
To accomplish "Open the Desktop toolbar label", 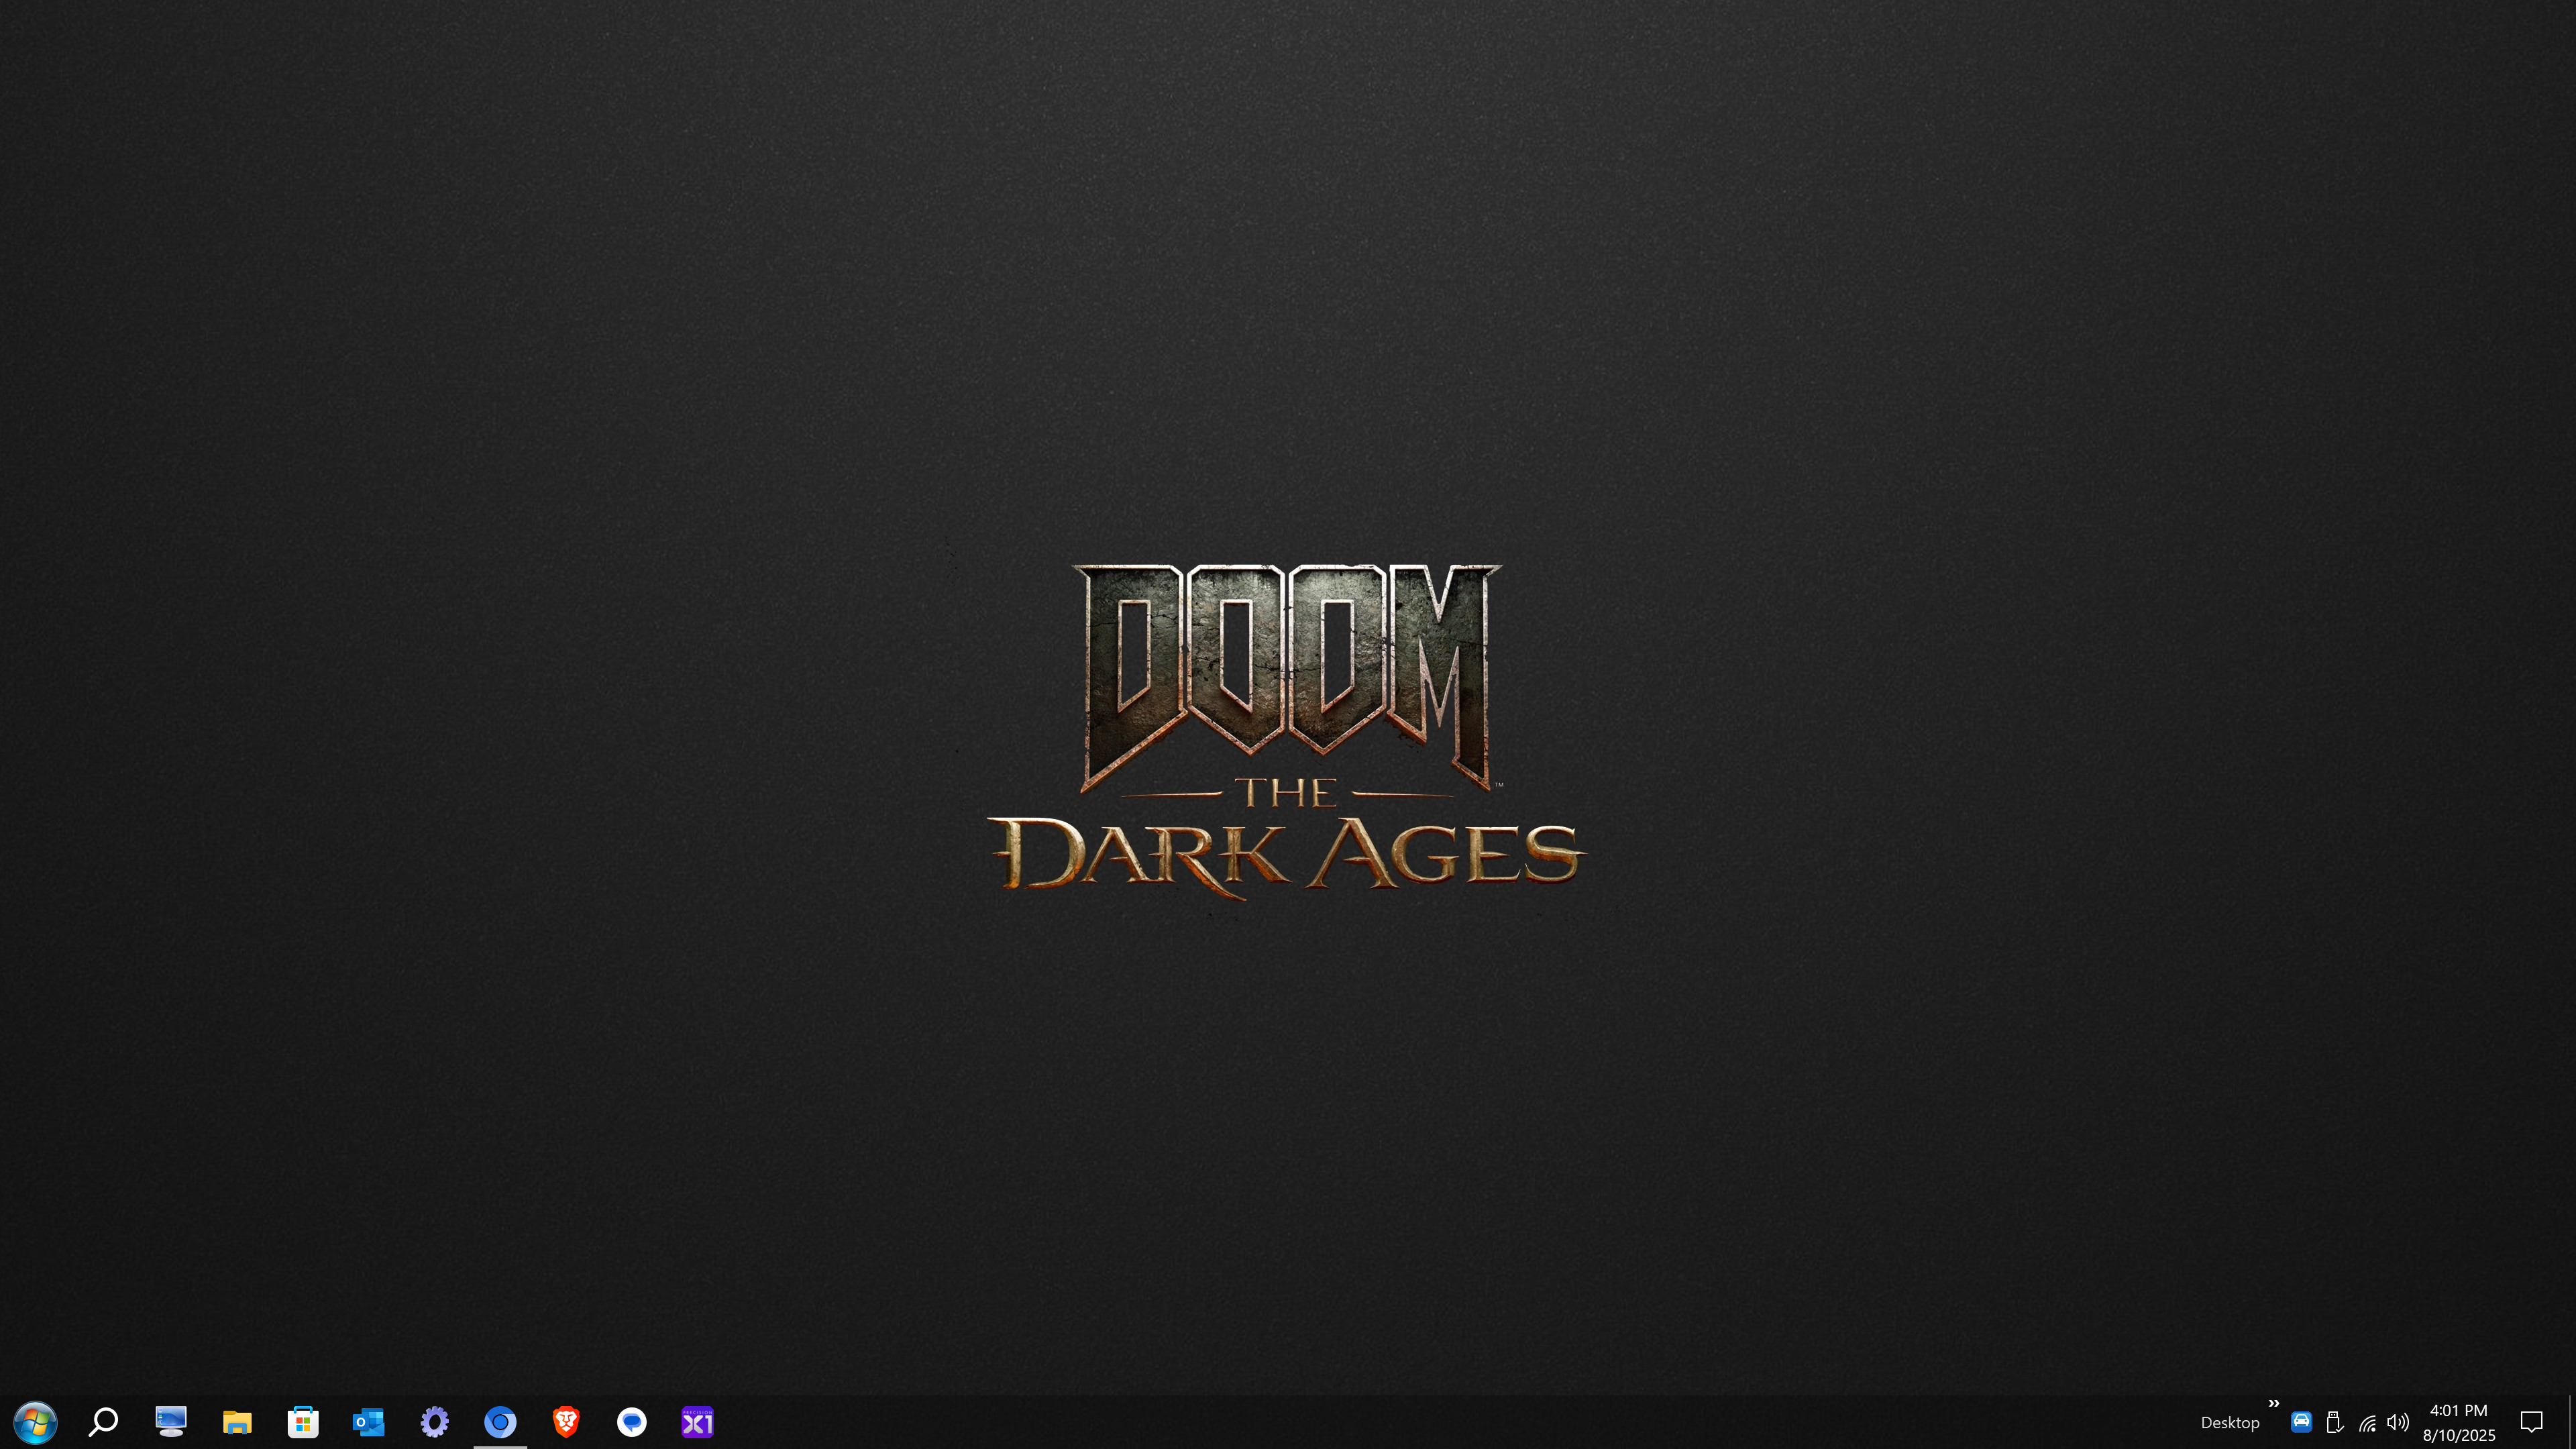I will coord(2229,1422).
